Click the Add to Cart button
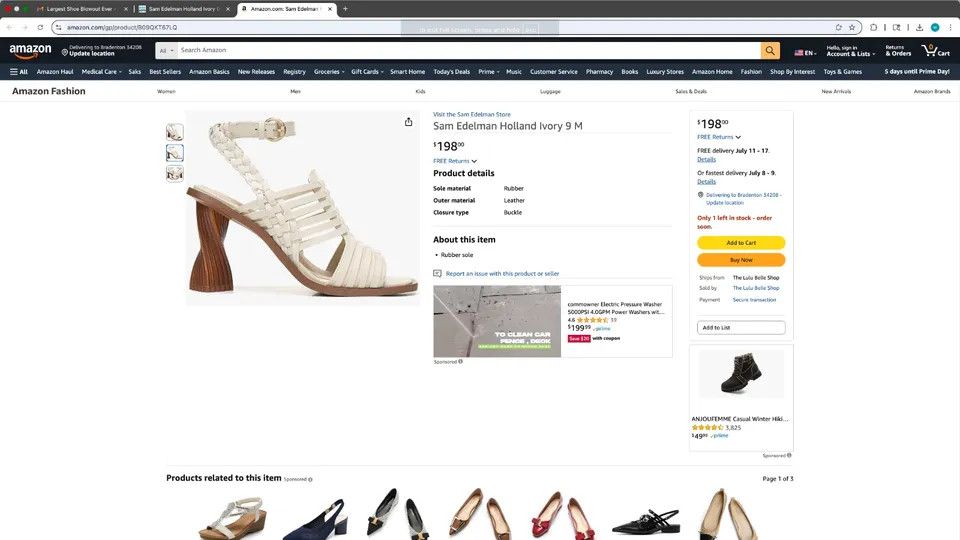 pyautogui.click(x=741, y=242)
